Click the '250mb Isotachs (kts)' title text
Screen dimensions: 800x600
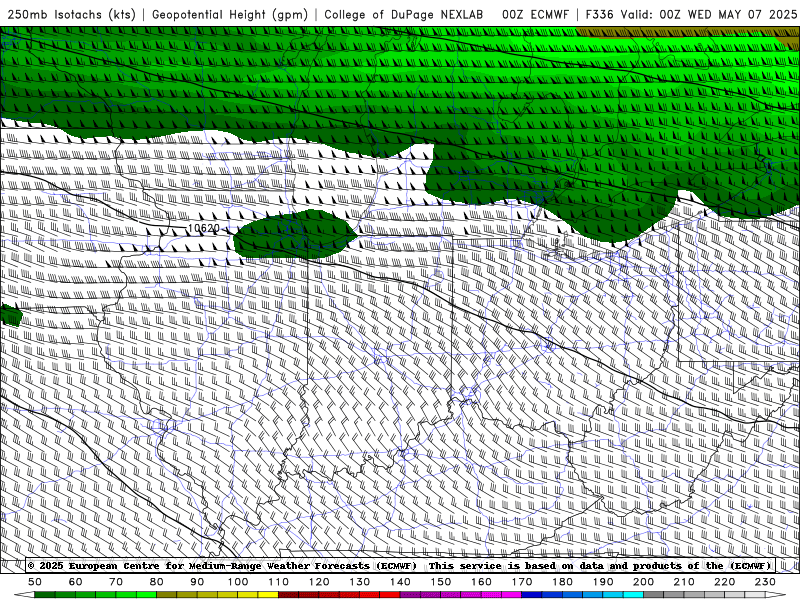(x=71, y=14)
